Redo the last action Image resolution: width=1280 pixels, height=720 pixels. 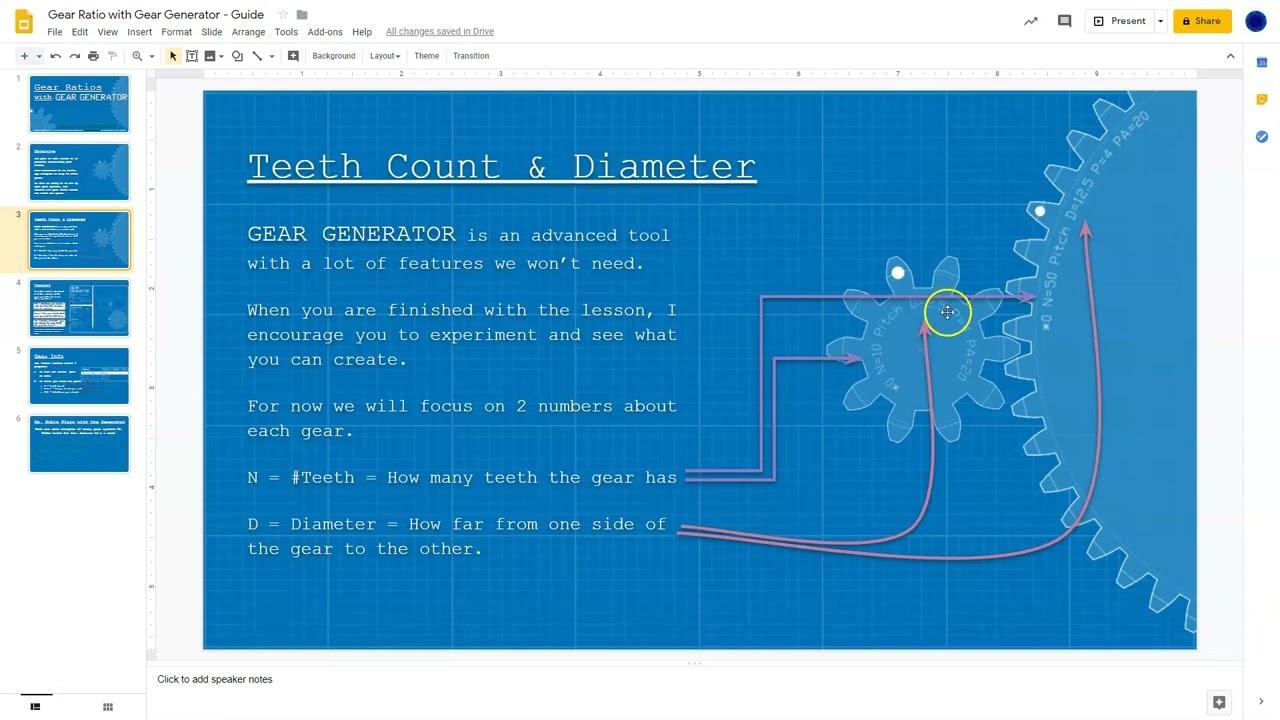pyautogui.click(x=74, y=56)
